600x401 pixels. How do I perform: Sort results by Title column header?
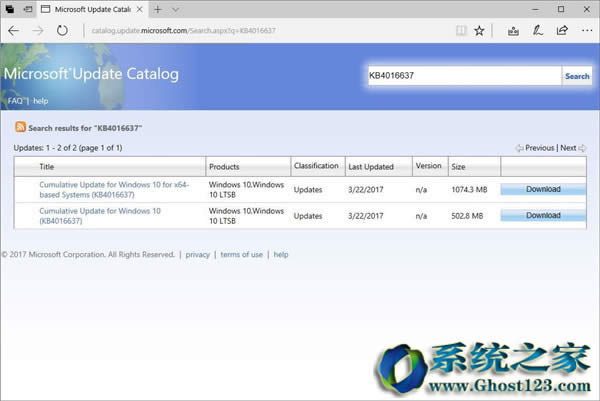(47, 166)
